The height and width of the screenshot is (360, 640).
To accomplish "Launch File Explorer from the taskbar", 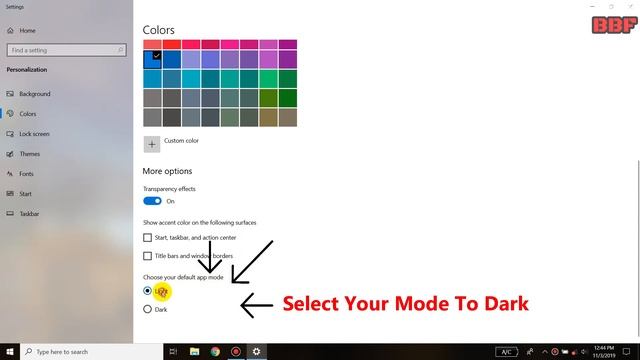I will tap(194, 351).
